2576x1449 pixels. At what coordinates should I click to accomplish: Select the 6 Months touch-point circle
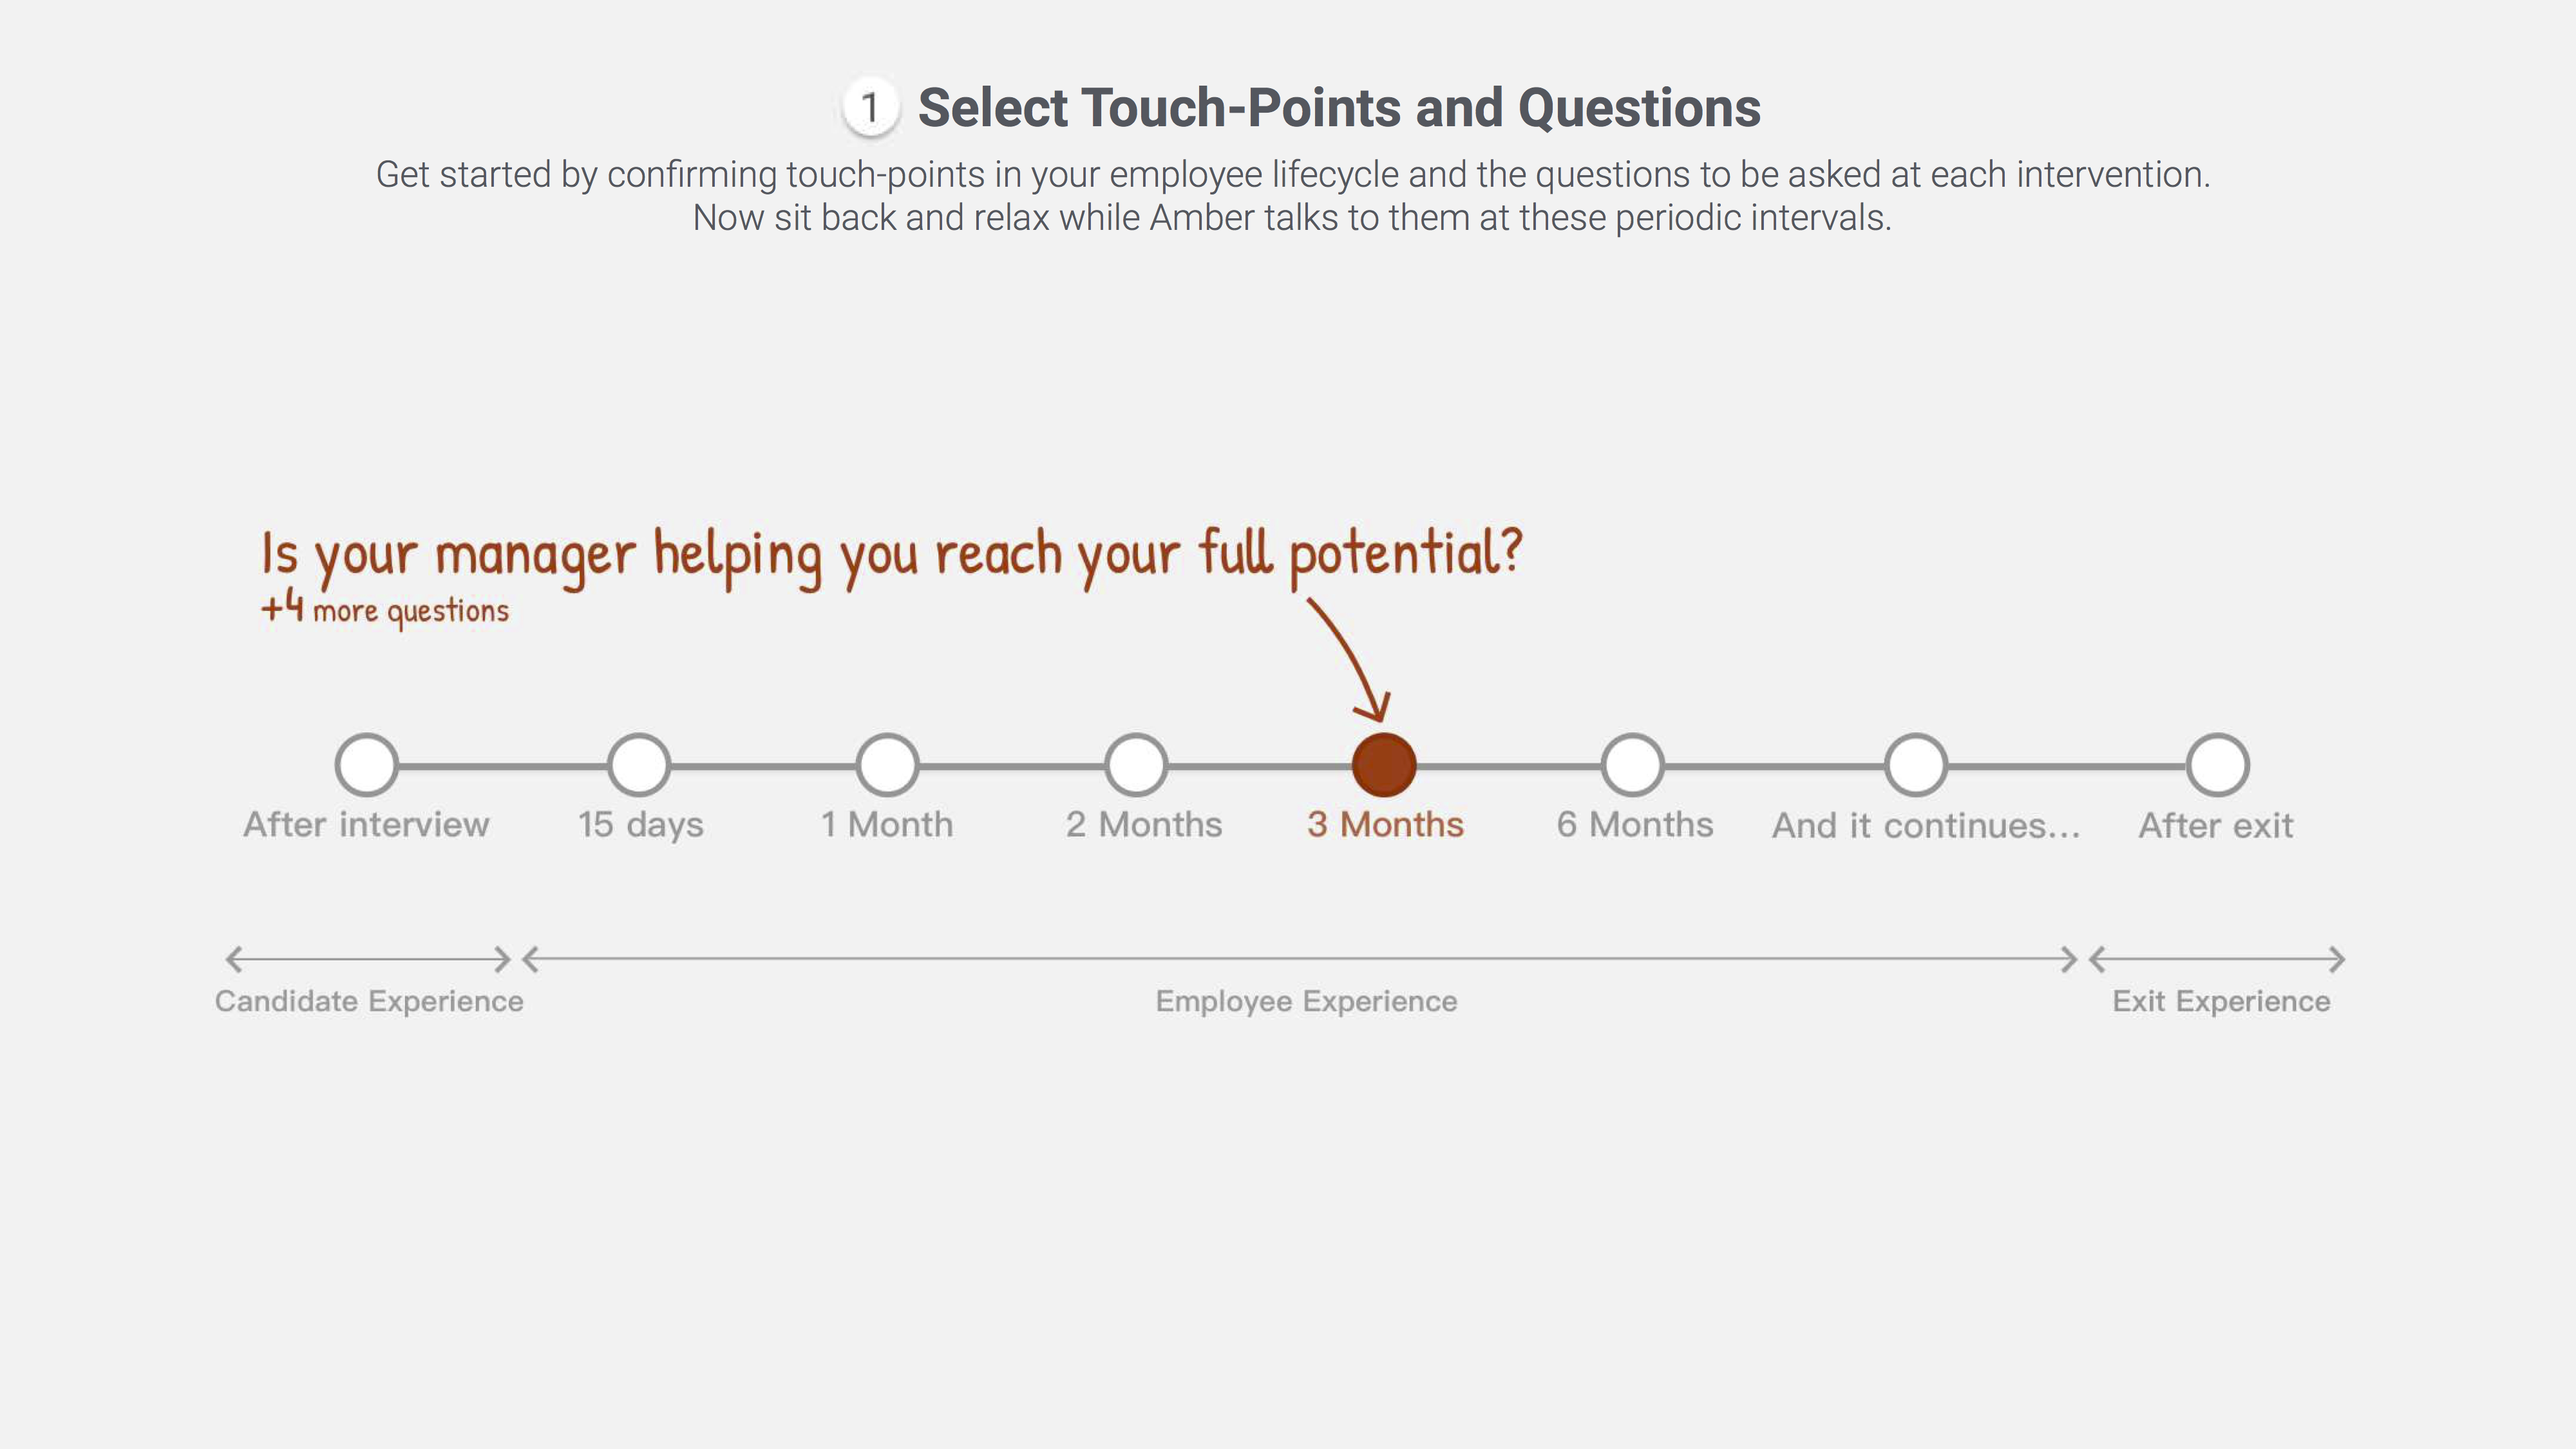pos(1633,765)
